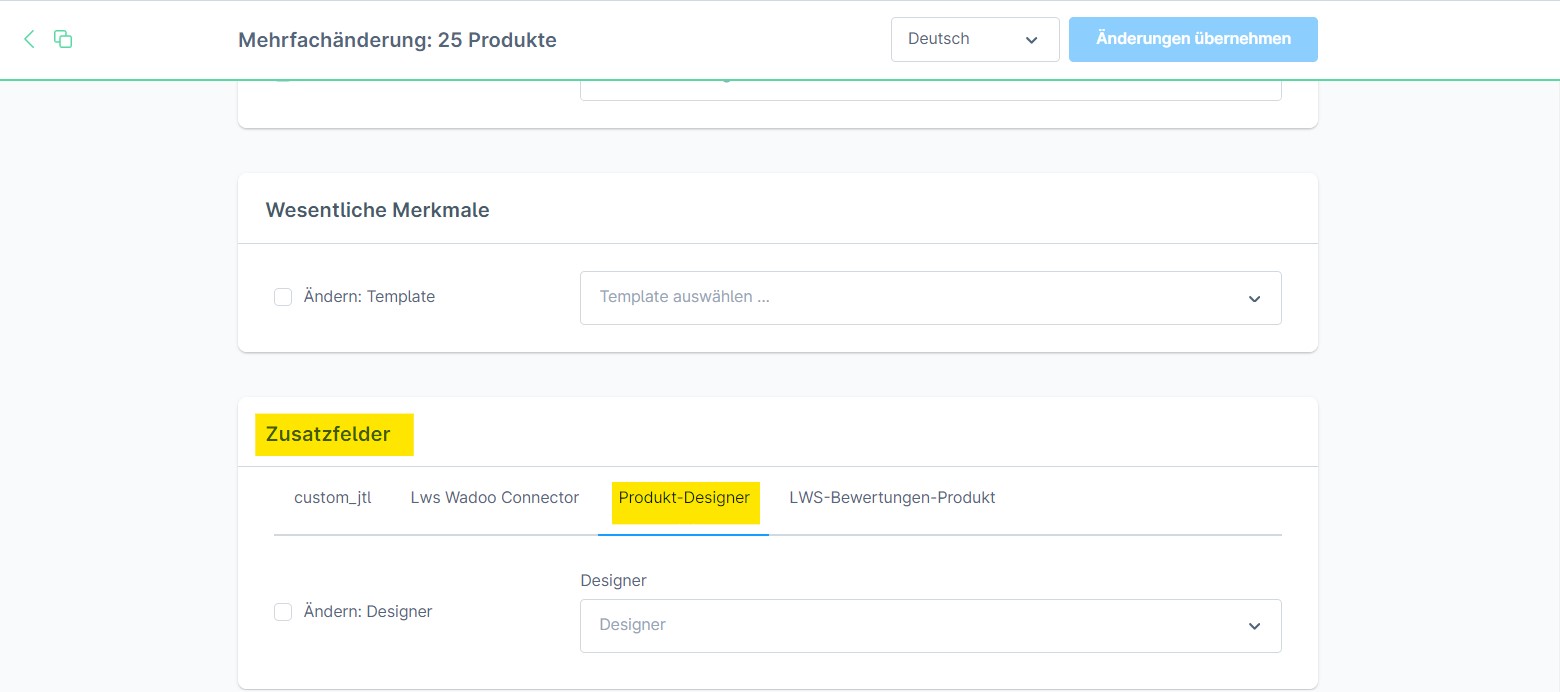Image resolution: width=1560 pixels, height=692 pixels.
Task: Click the Wesentliche Merkmale heading
Action: click(x=377, y=210)
